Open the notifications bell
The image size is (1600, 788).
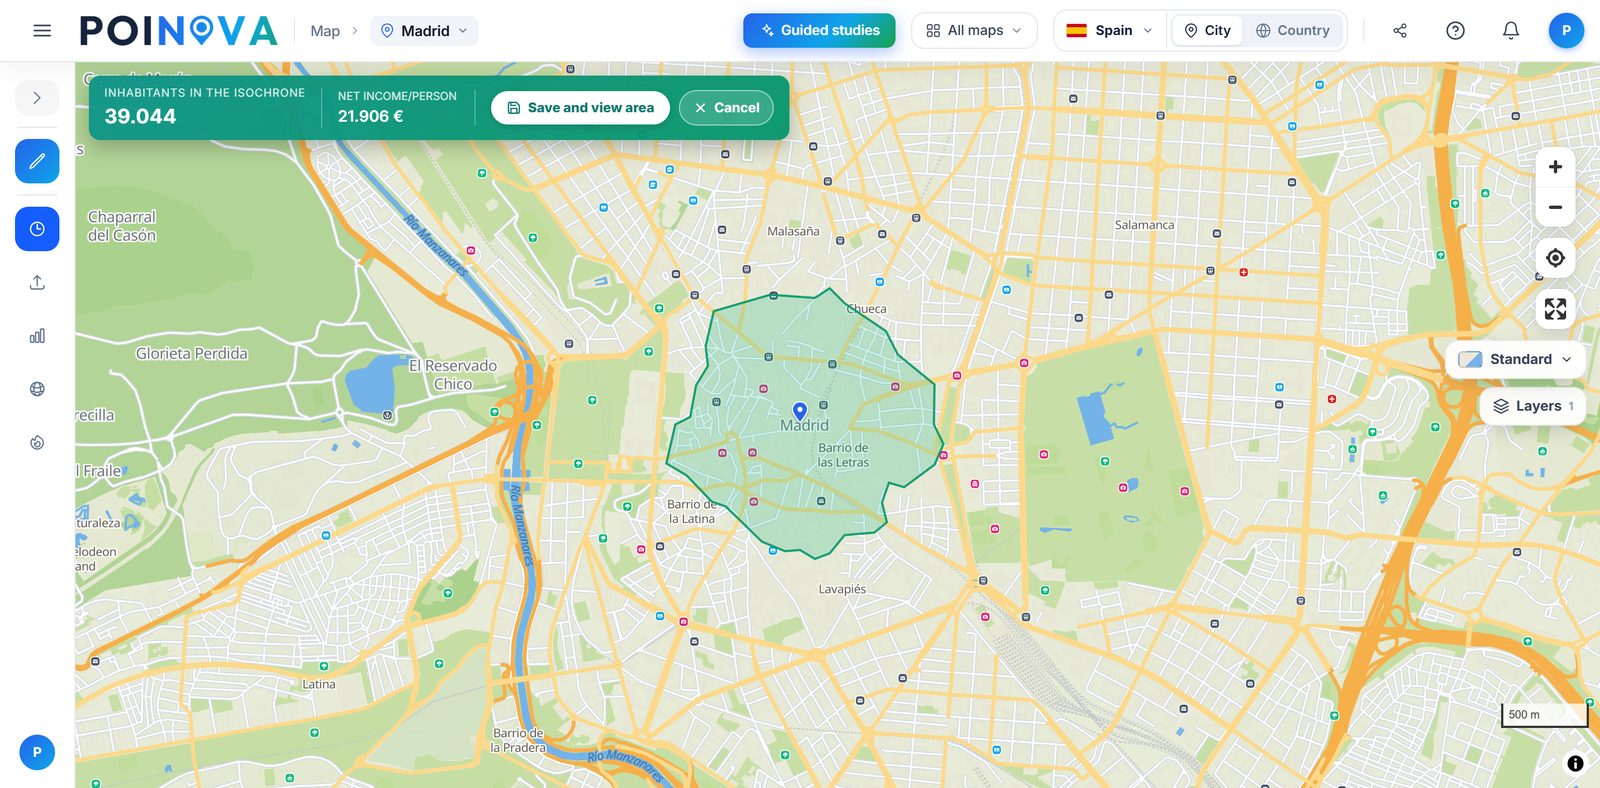[1511, 31]
